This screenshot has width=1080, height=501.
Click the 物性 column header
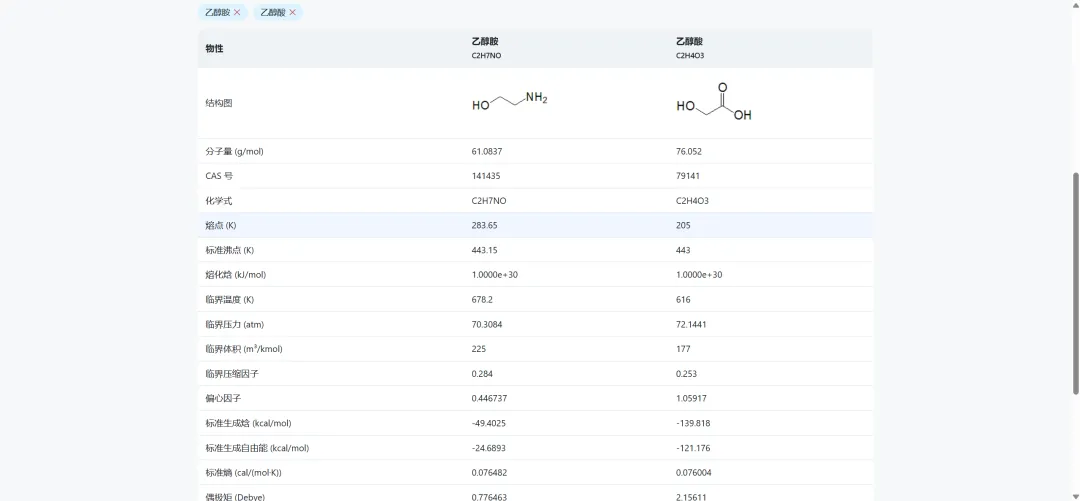[214, 49]
